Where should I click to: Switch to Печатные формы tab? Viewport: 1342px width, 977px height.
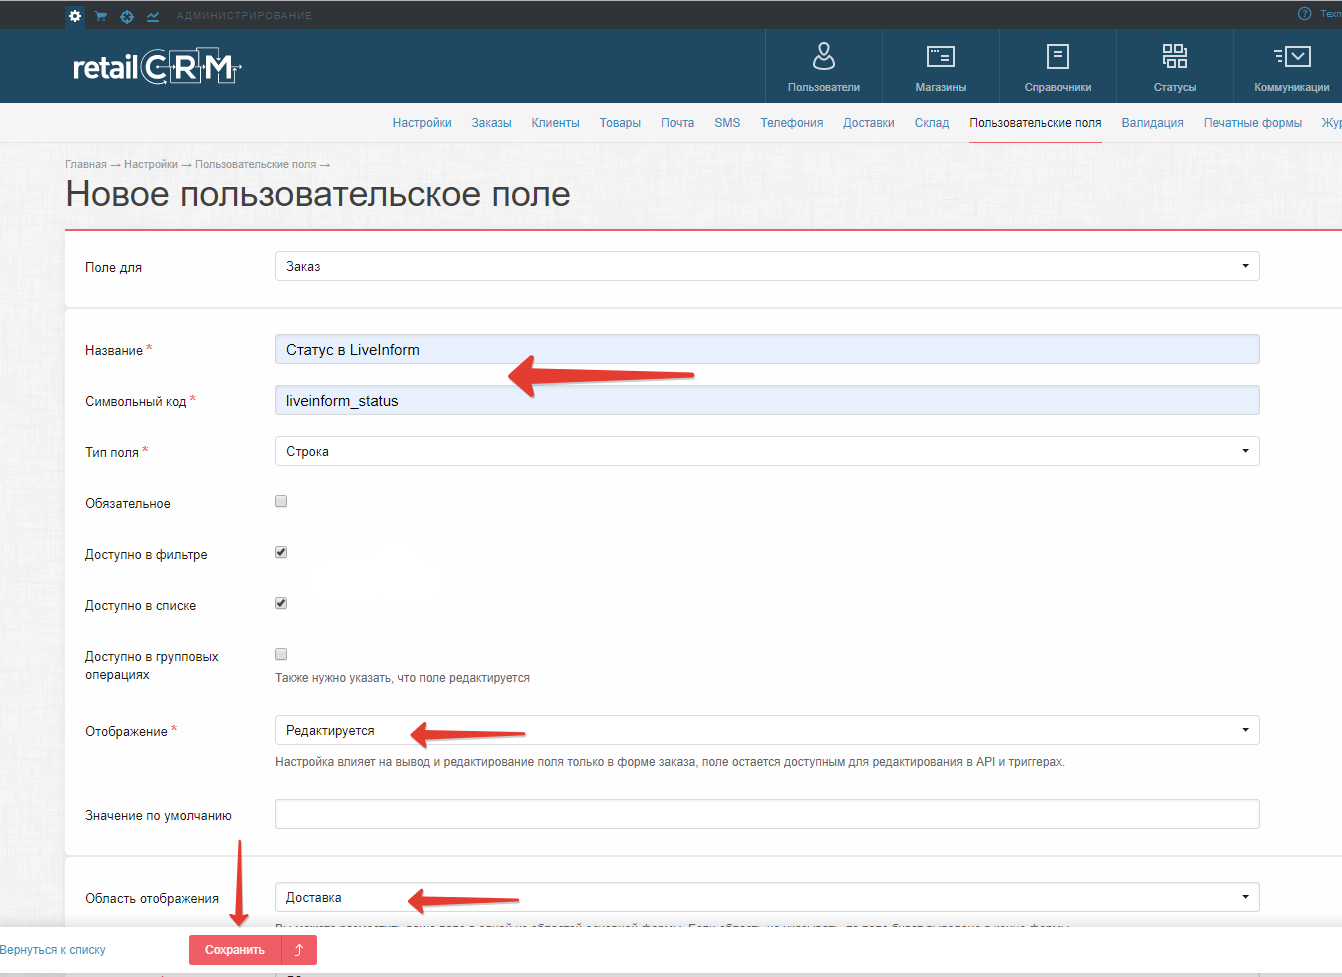(1252, 123)
